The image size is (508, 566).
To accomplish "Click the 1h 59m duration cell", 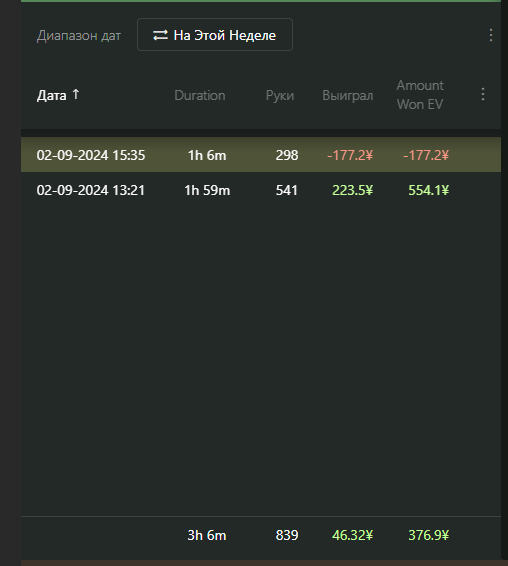I will 207,190.
